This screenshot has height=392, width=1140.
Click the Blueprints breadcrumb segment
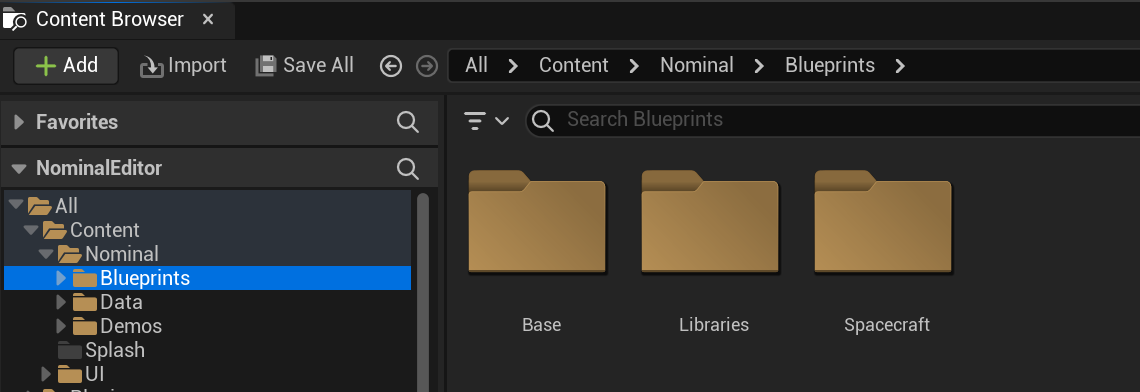tap(830, 65)
